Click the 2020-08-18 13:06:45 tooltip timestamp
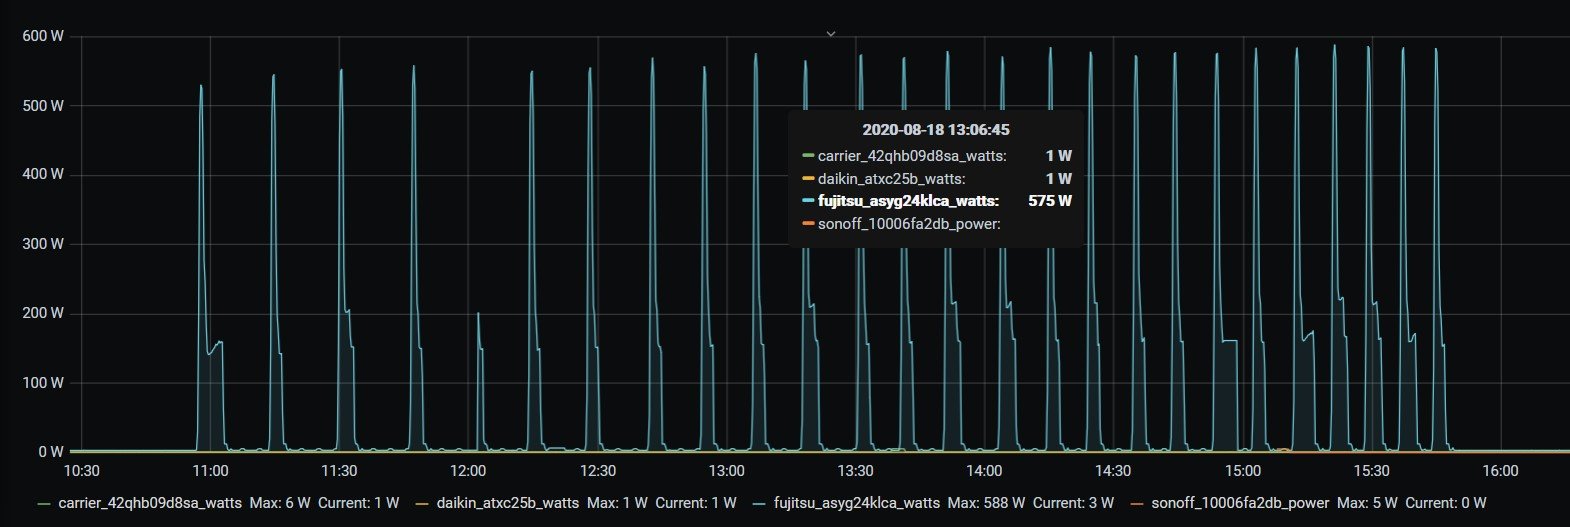1570x527 pixels. [936, 130]
